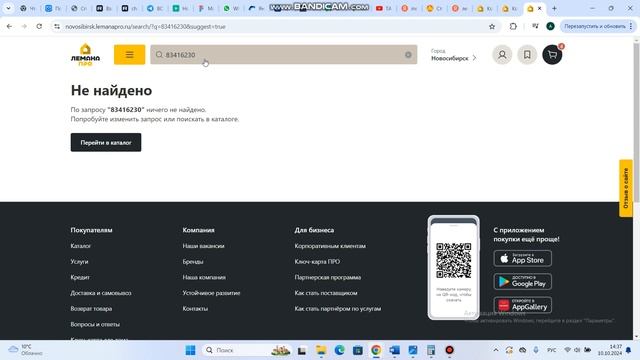Open the Возврат товара link
The height and width of the screenshot is (360, 640).
pyautogui.click(x=91, y=309)
